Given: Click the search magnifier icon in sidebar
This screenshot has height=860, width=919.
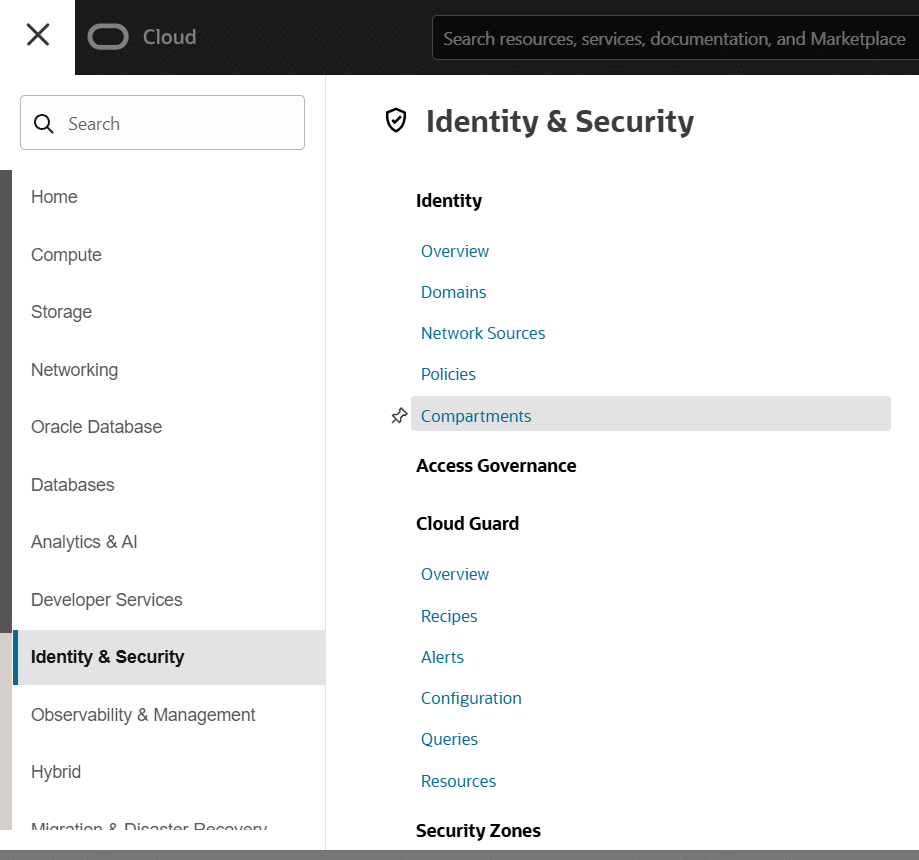Looking at the screenshot, I should 44,124.
